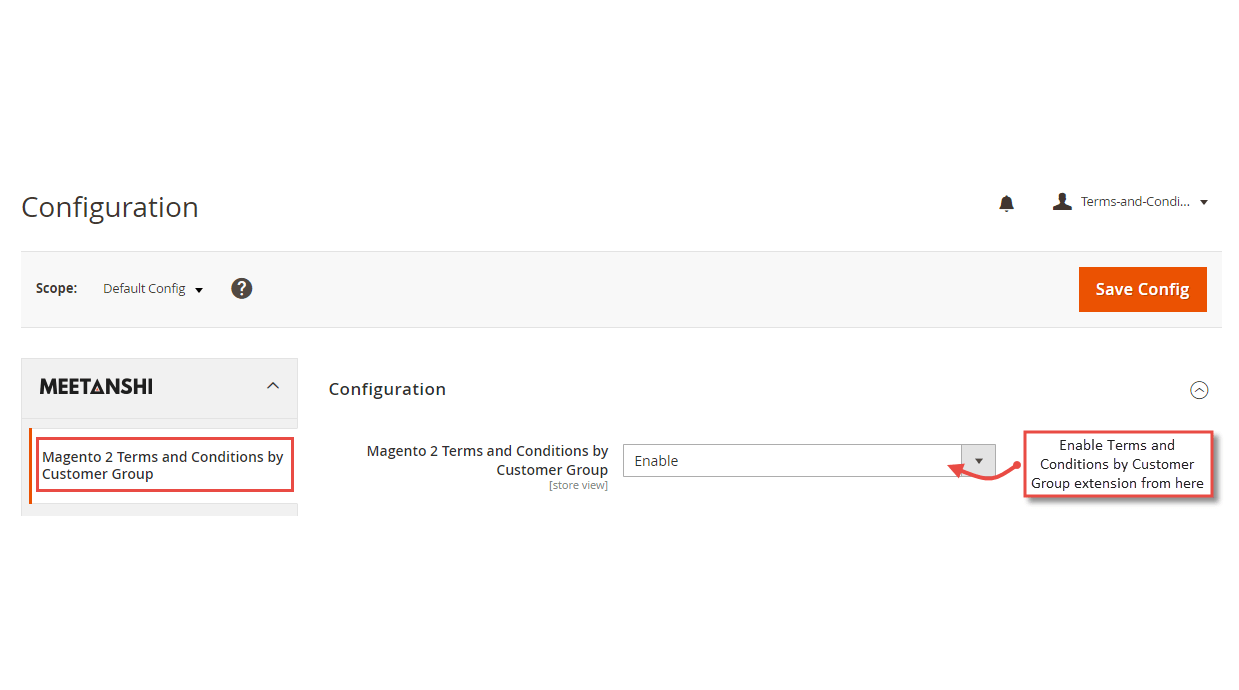Select Magento 2 Terms and Conditions by Customer Group tab
1239x690 pixels.
tap(163, 465)
